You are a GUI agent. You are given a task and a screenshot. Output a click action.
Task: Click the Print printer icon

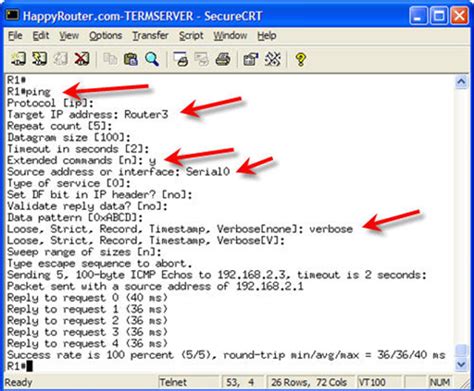(223, 59)
